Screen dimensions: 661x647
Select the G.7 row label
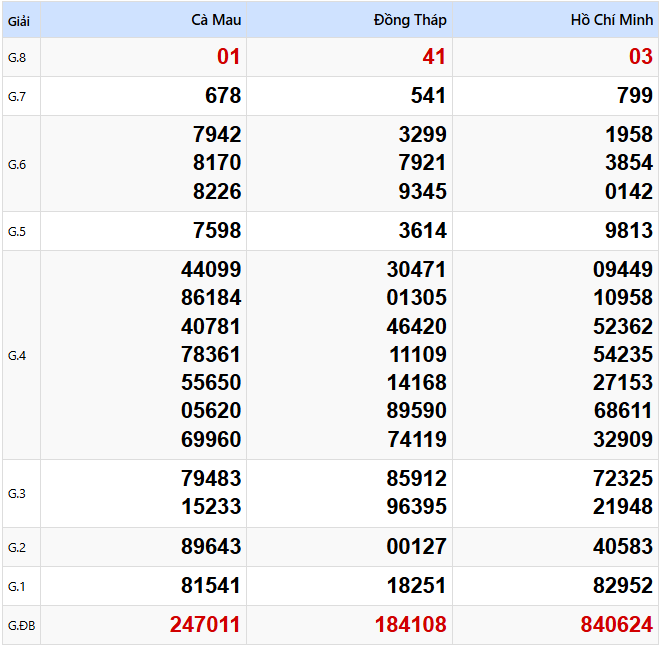(x=17, y=97)
